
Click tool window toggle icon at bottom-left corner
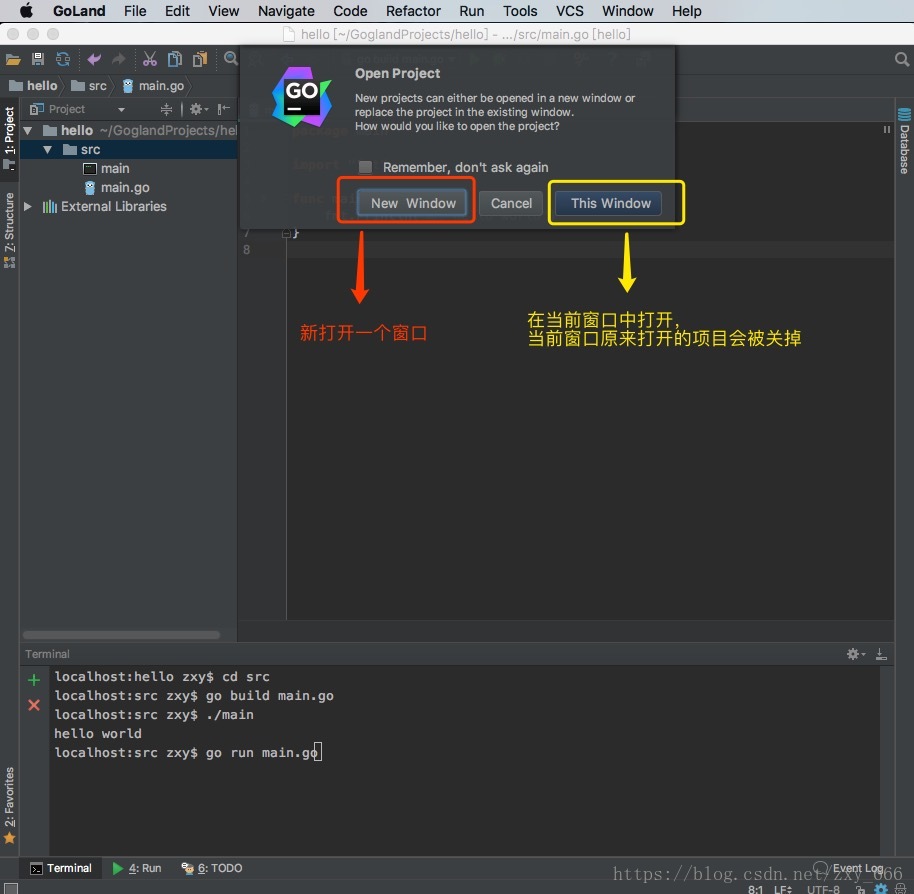10,888
